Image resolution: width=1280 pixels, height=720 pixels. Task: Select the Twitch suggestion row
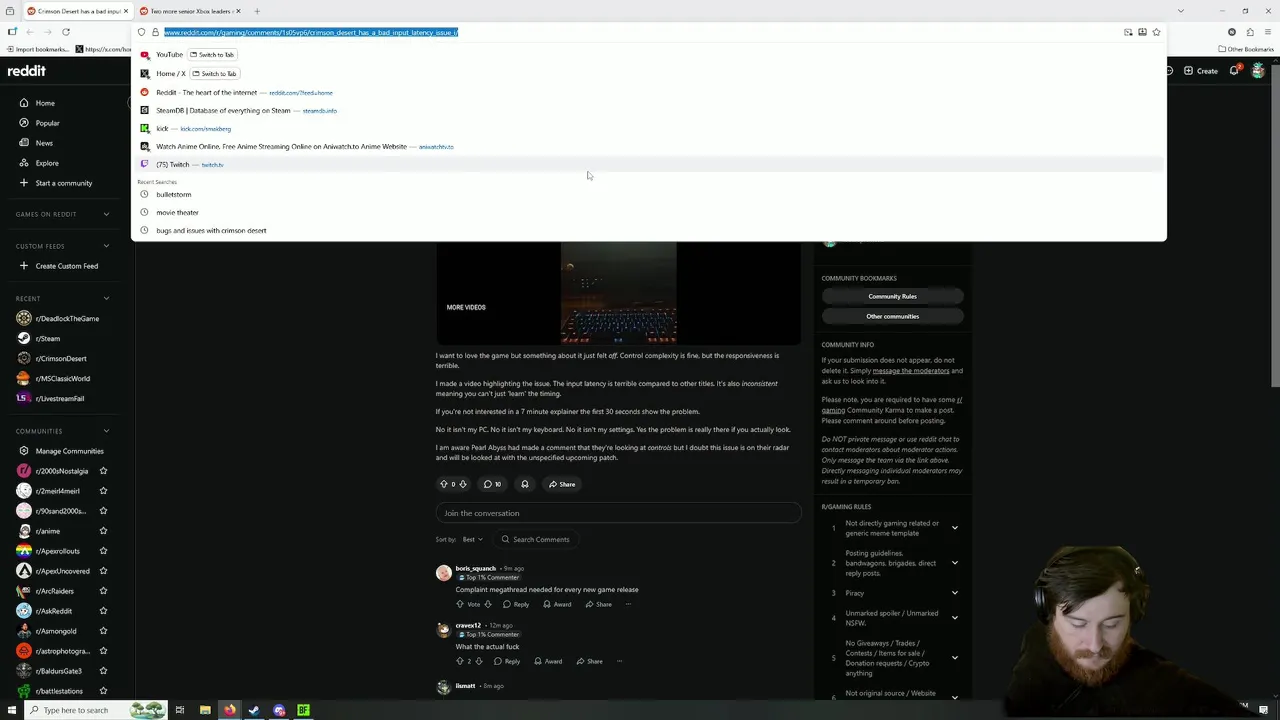[x=649, y=165]
